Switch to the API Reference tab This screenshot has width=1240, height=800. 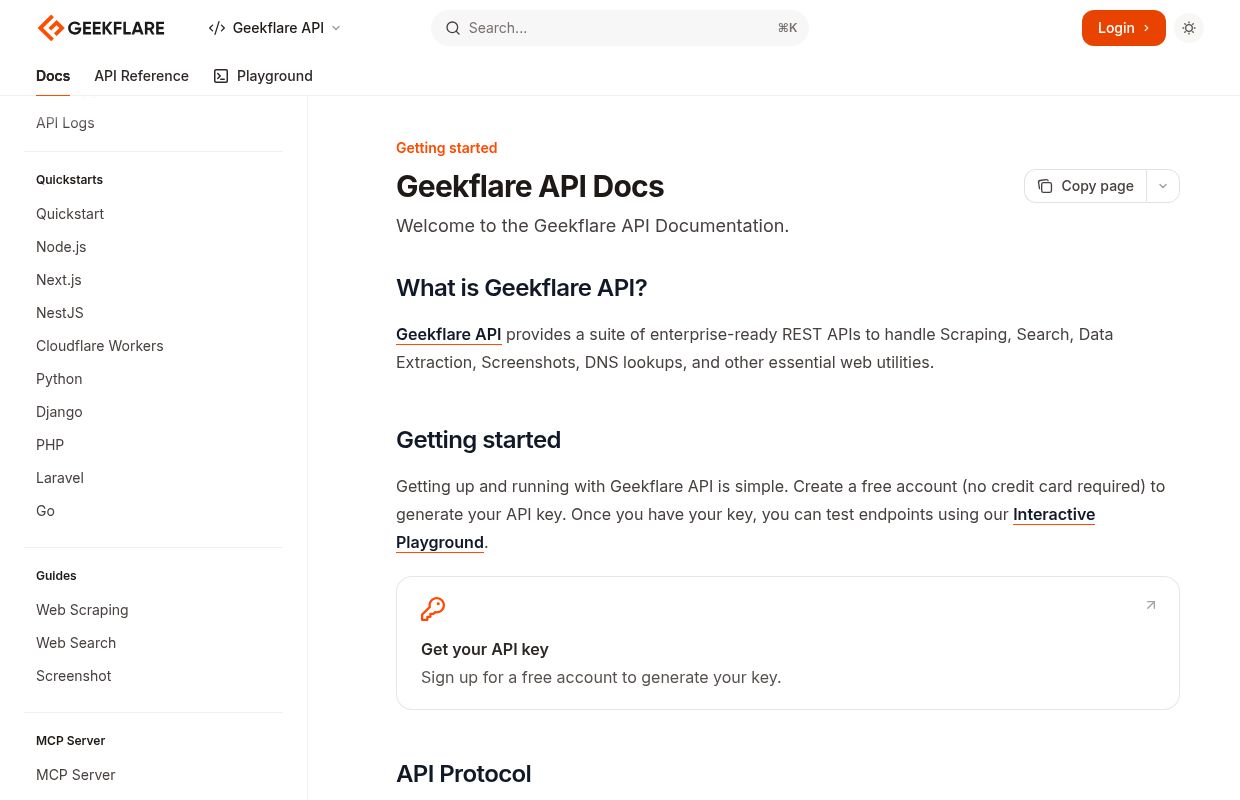tap(141, 76)
